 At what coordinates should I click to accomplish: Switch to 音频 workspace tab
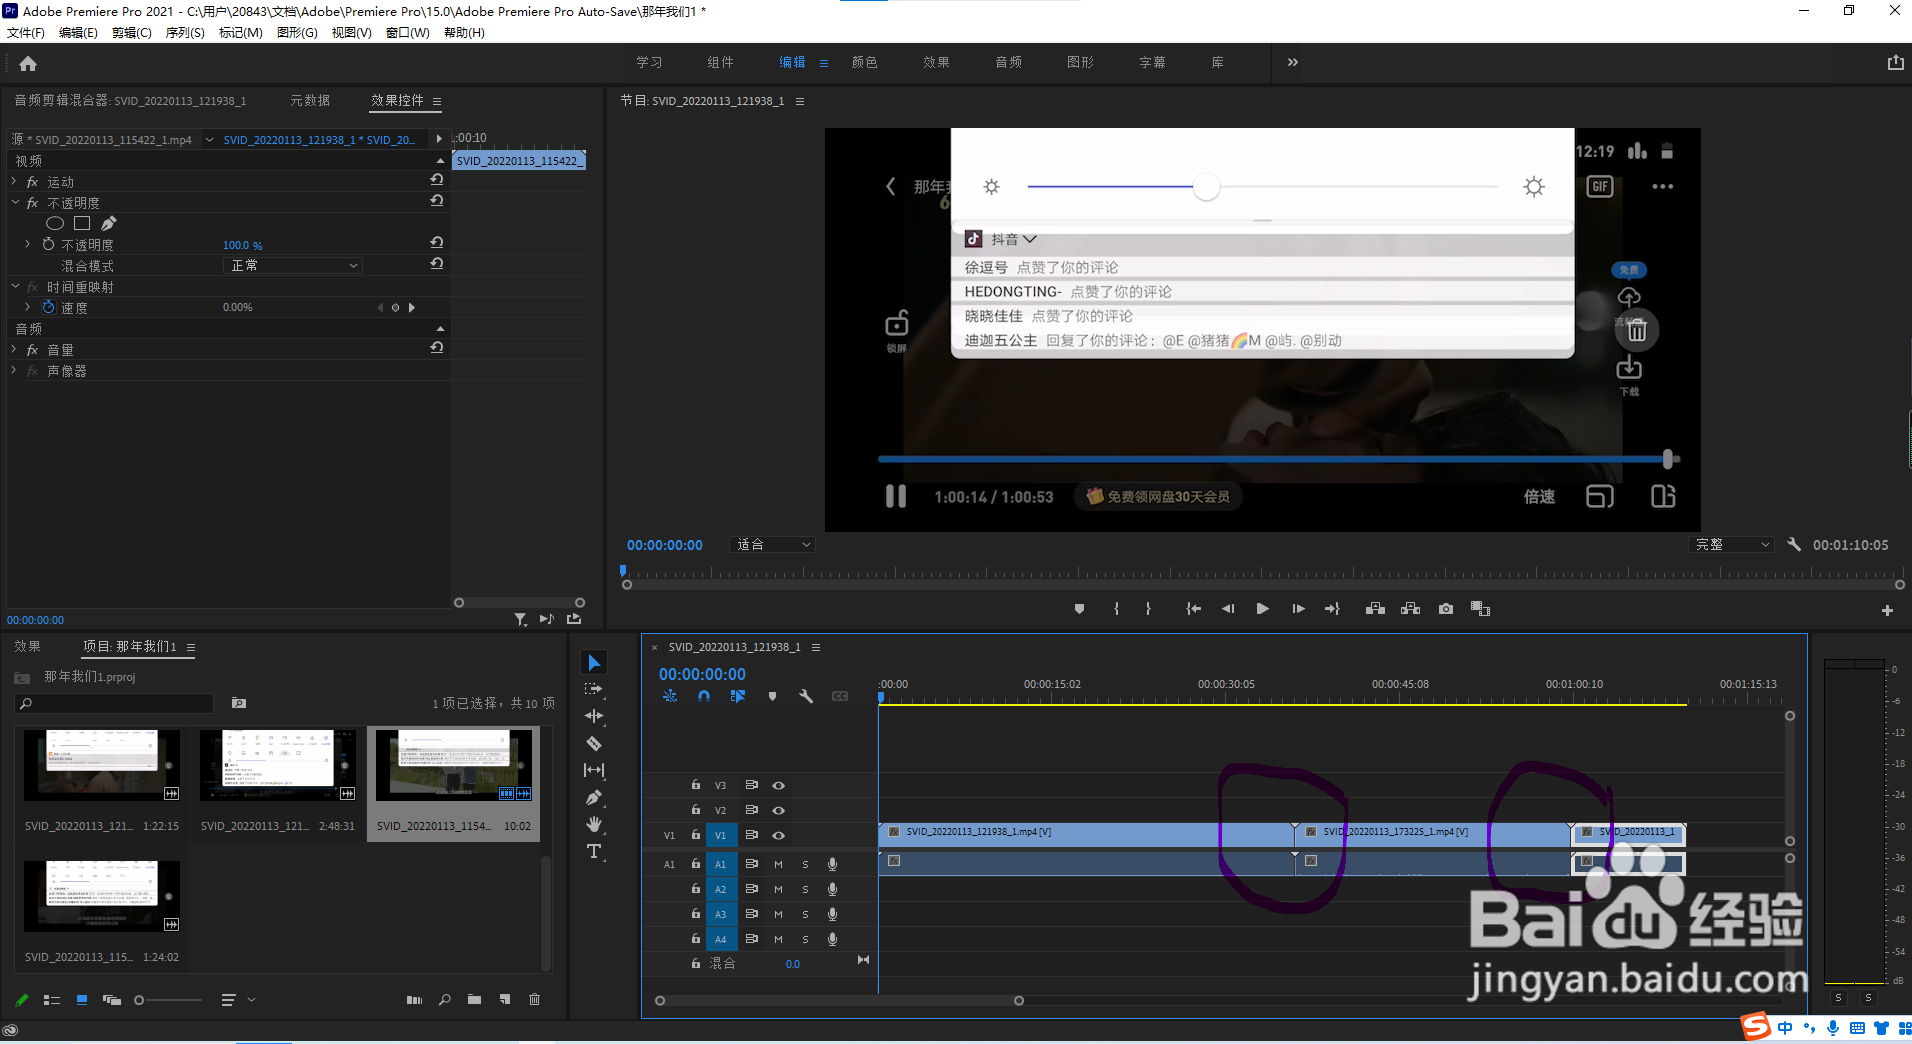(1009, 62)
